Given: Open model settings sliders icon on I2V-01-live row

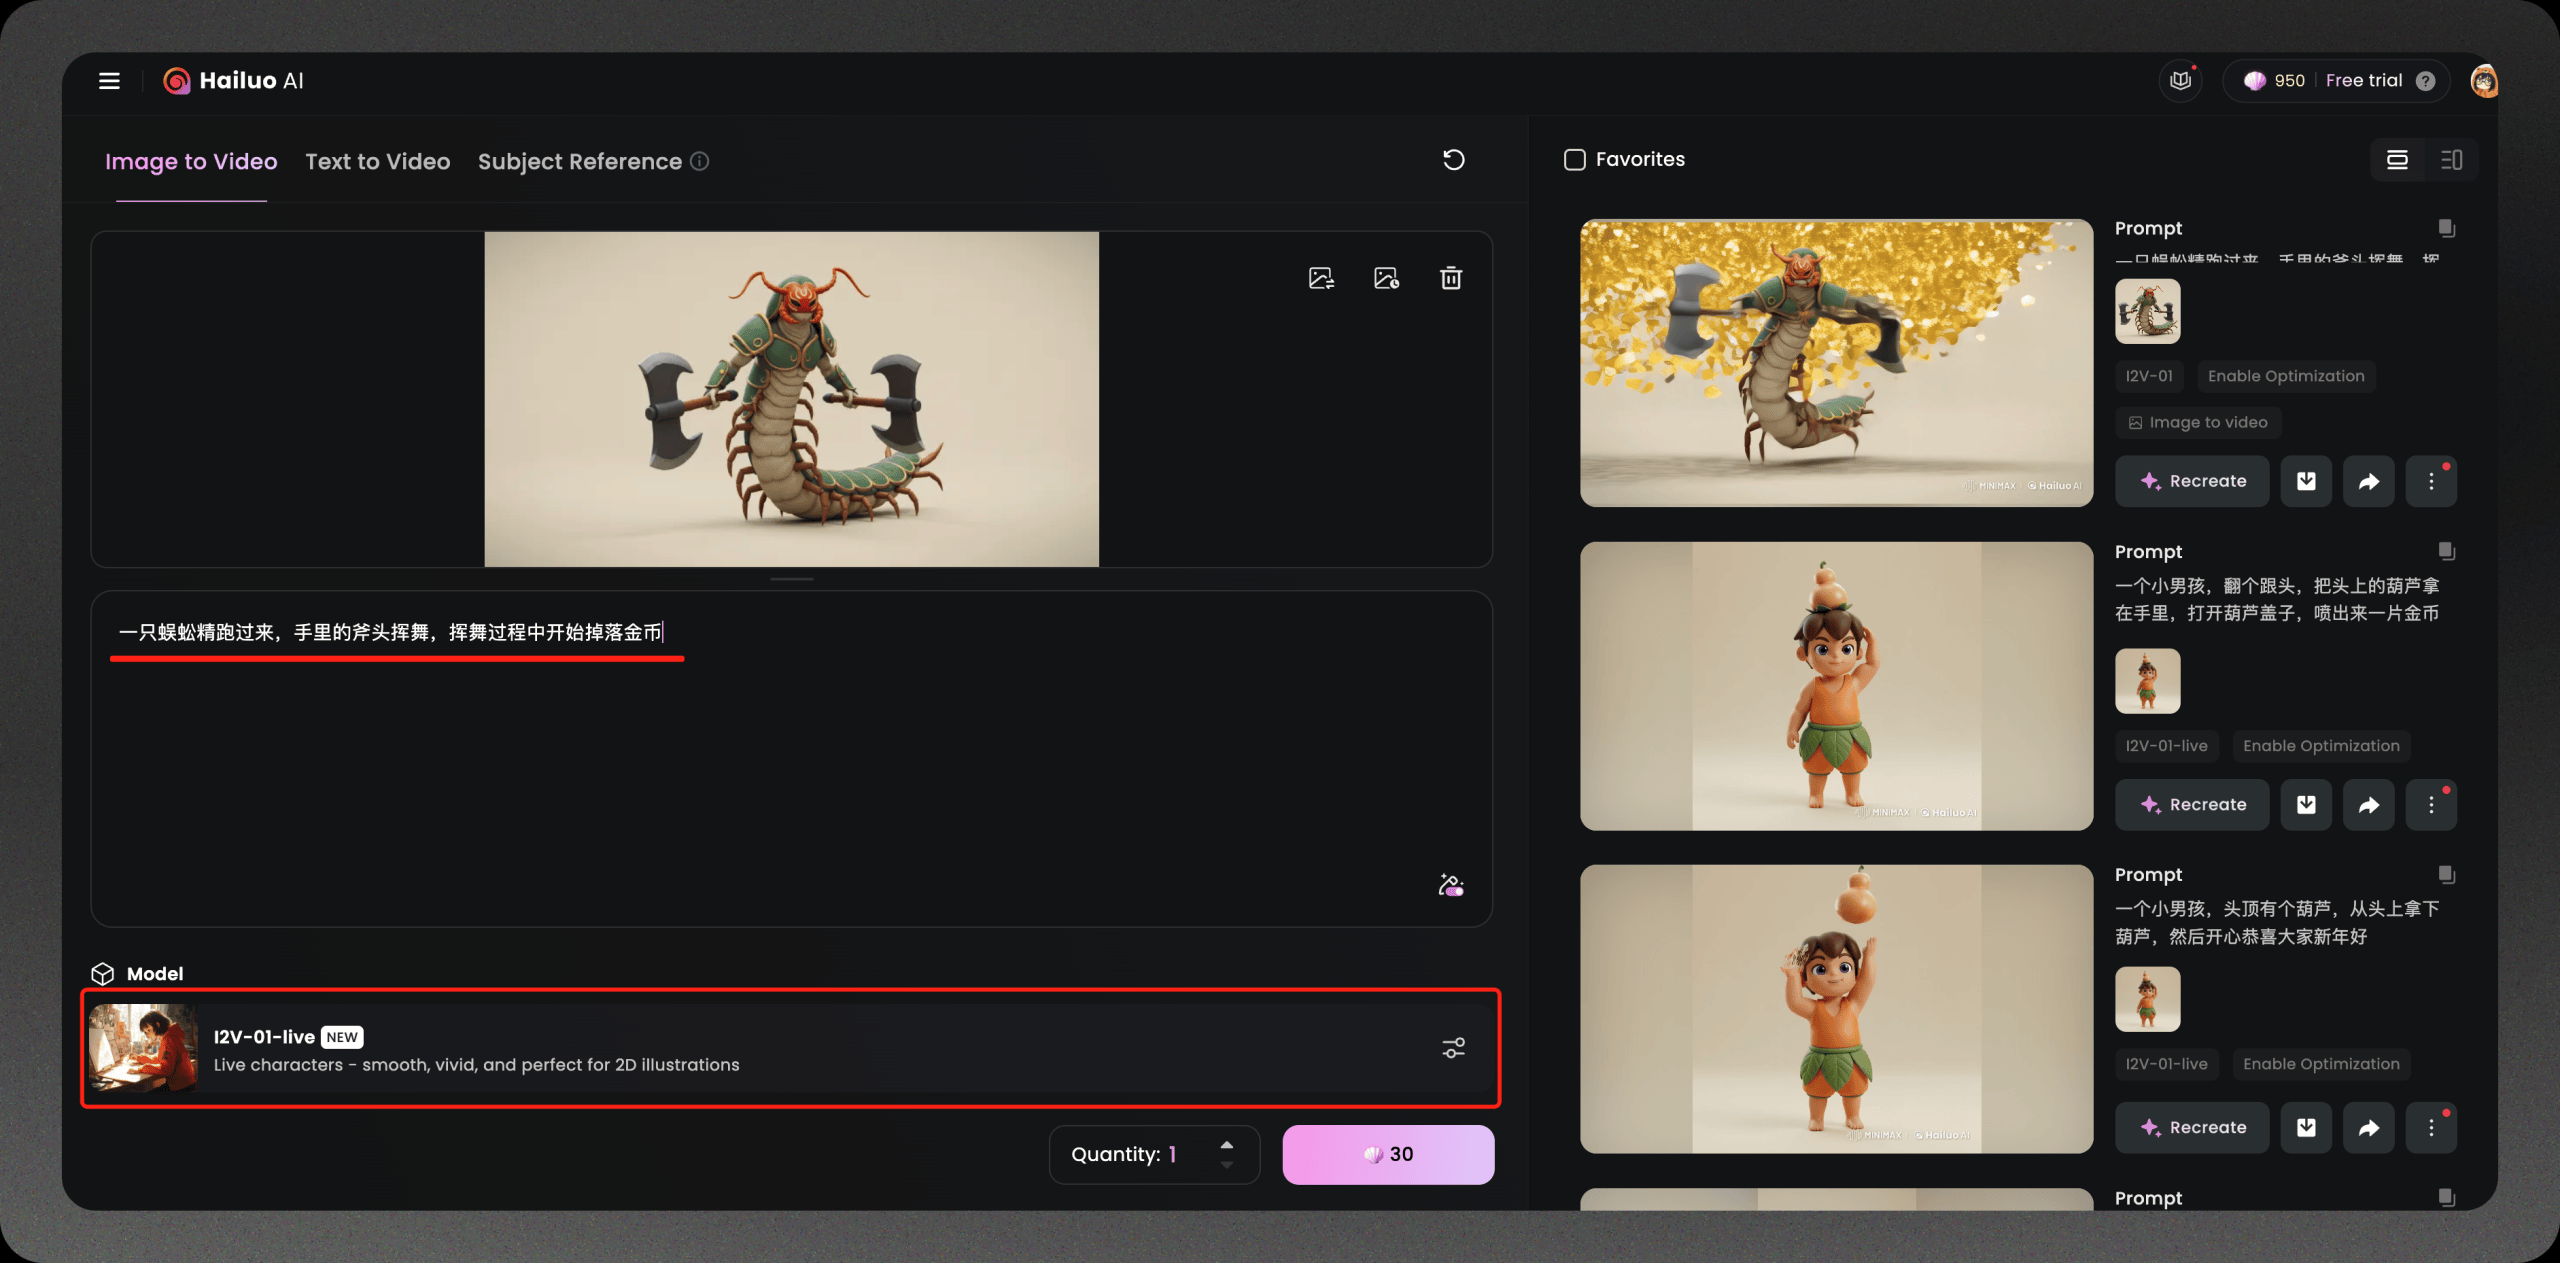Looking at the screenshot, I should (1453, 1048).
